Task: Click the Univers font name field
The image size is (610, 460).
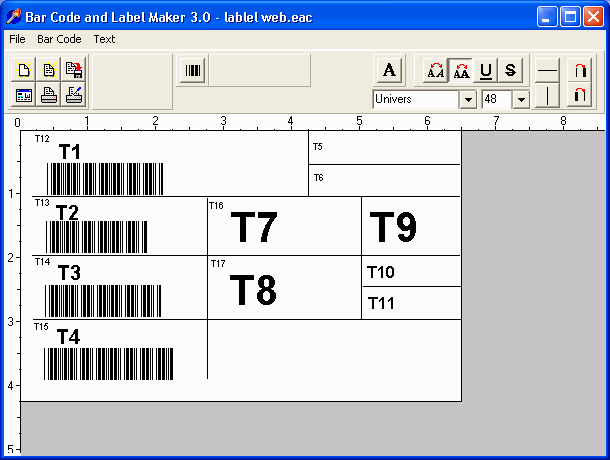Action: coord(416,100)
